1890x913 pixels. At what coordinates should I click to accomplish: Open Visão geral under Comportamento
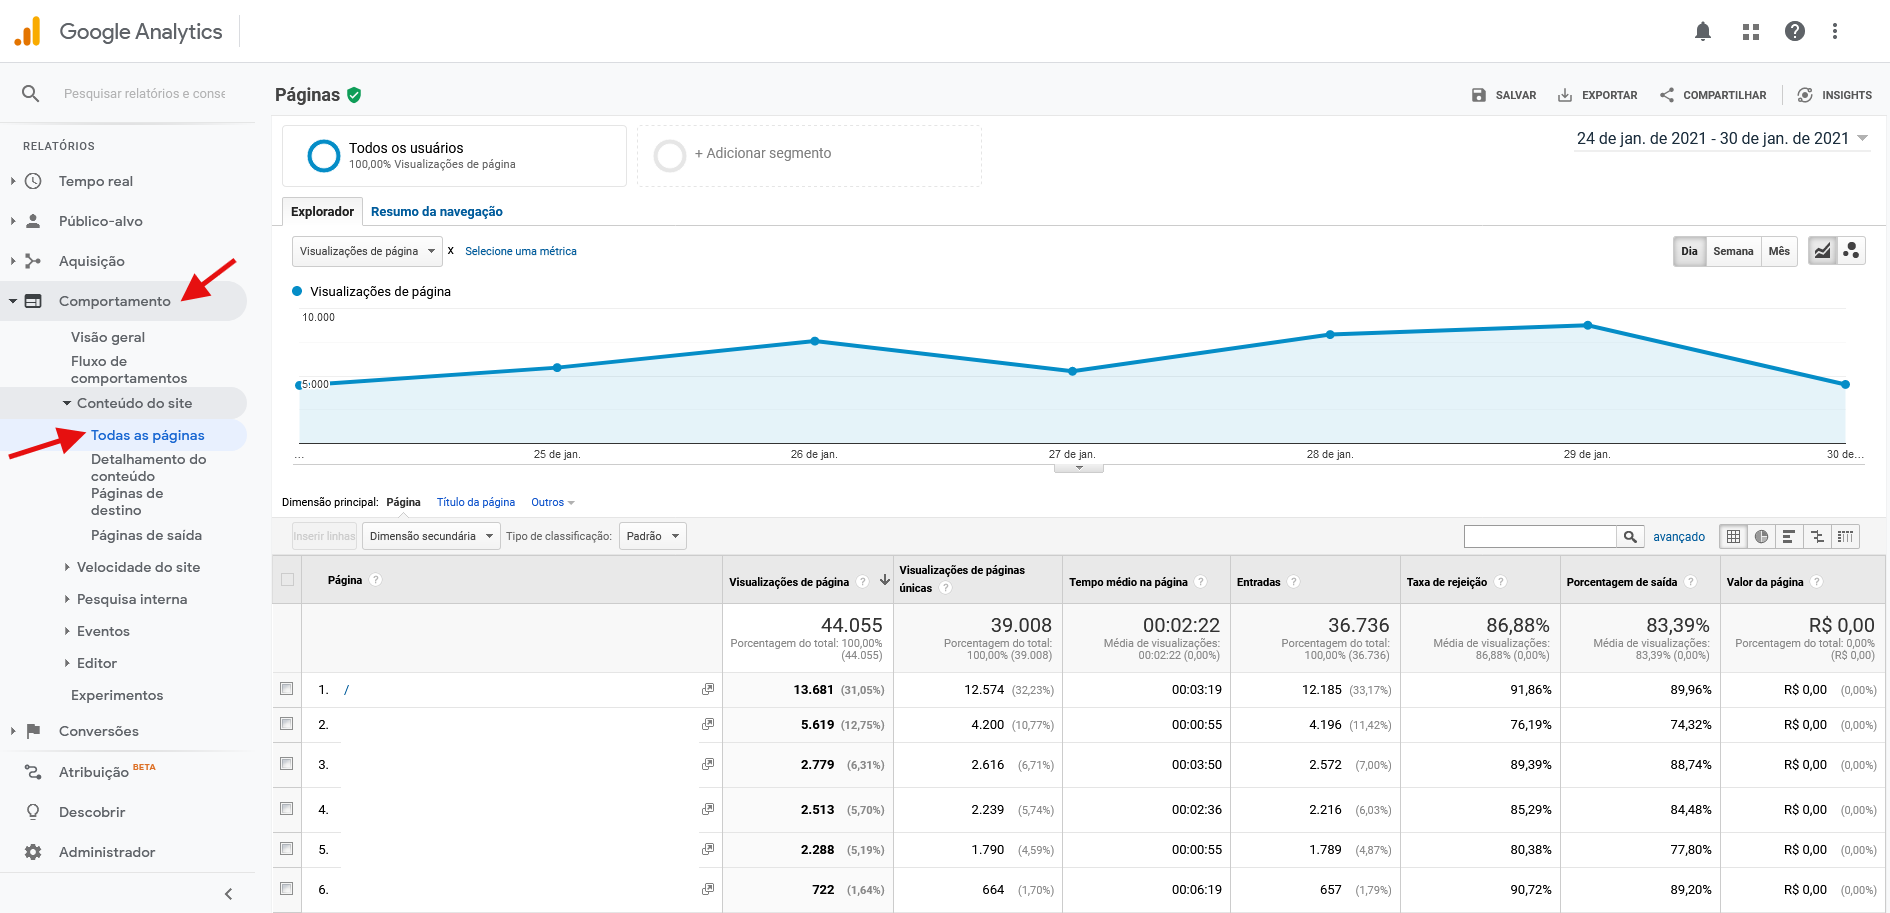coord(108,337)
